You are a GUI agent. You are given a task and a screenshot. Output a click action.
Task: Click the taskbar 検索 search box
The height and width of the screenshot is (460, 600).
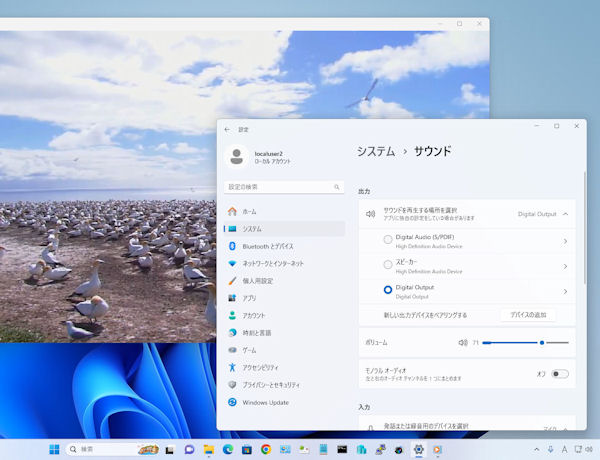(113, 449)
